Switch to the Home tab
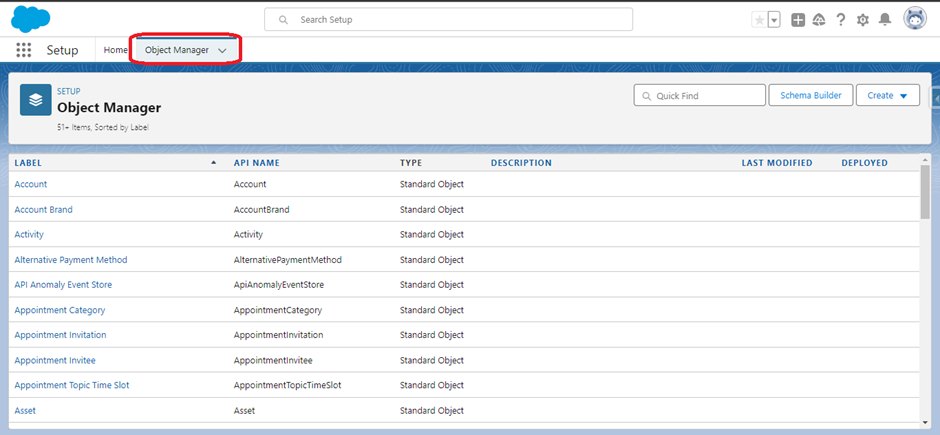Image resolution: width=940 pixels, height=435 pixels. [x=115, y=50]
